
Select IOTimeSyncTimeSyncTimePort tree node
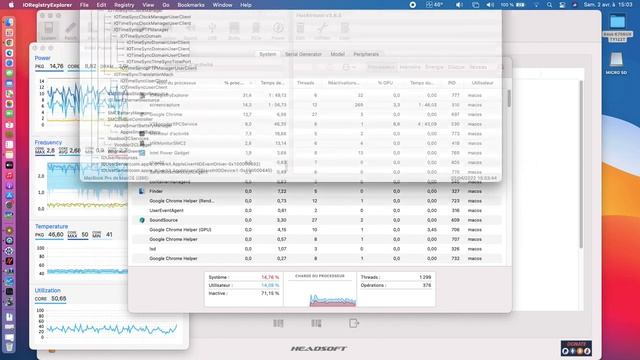tap(158, 61)
